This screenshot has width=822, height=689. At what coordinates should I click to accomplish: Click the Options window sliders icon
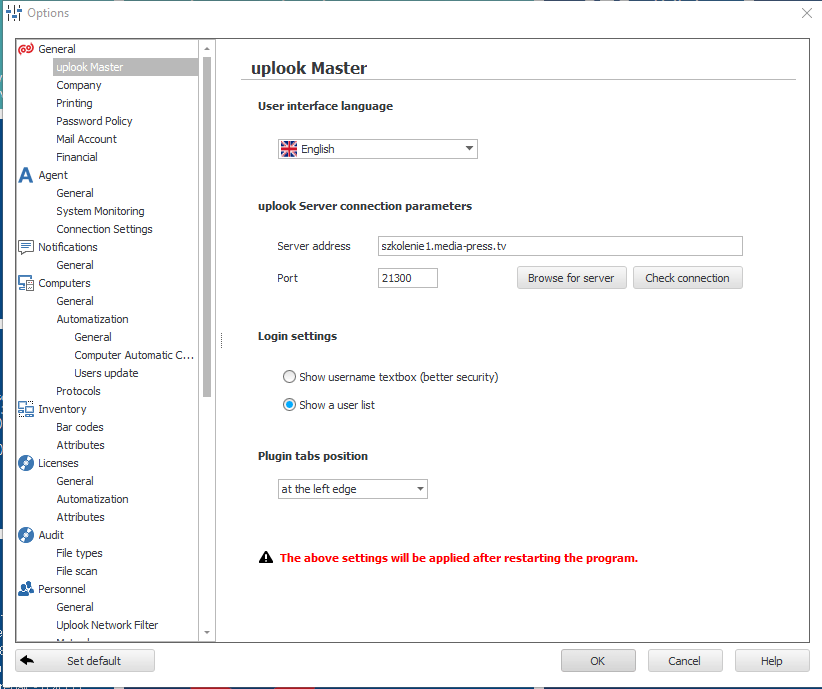click(x=14, y=13)
